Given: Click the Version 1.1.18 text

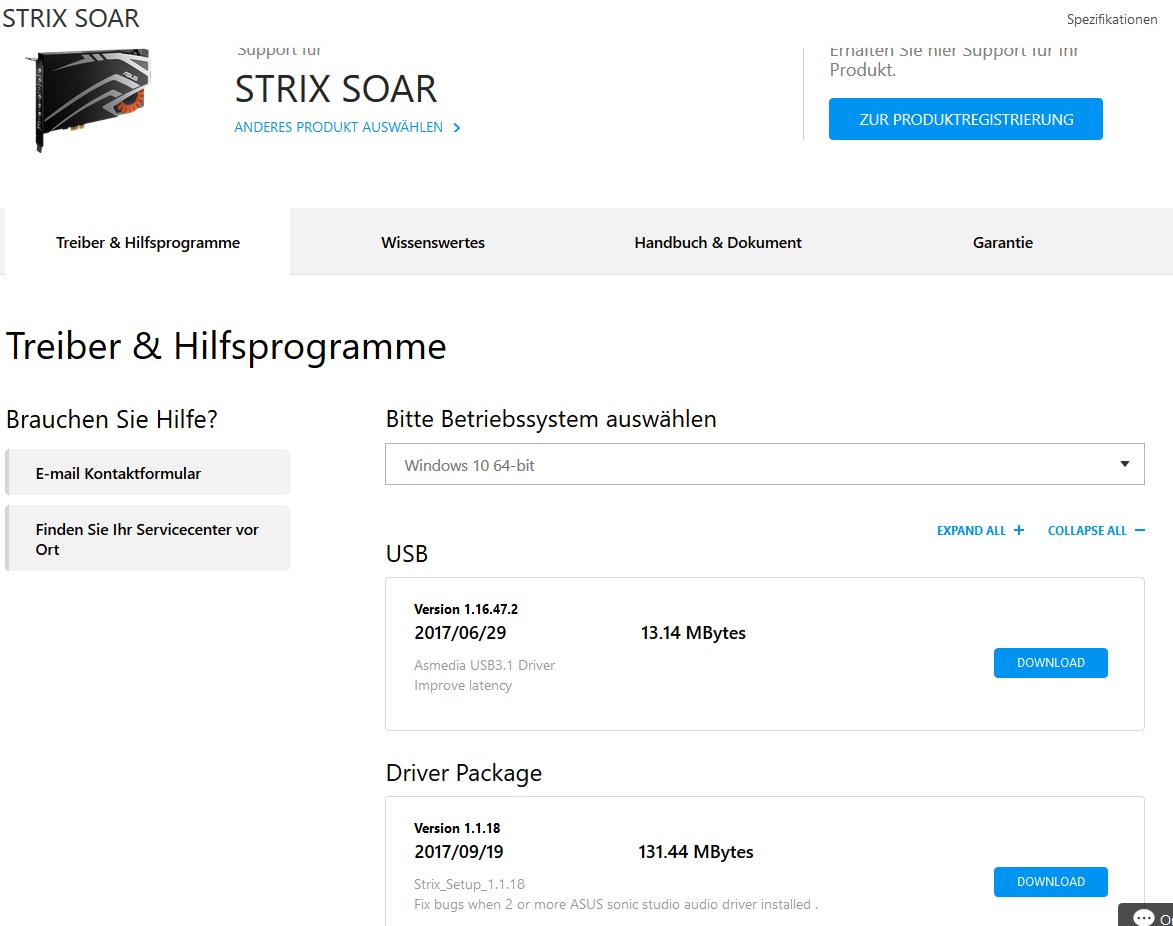Looking at the screenshot, I should tap(457, 829).
